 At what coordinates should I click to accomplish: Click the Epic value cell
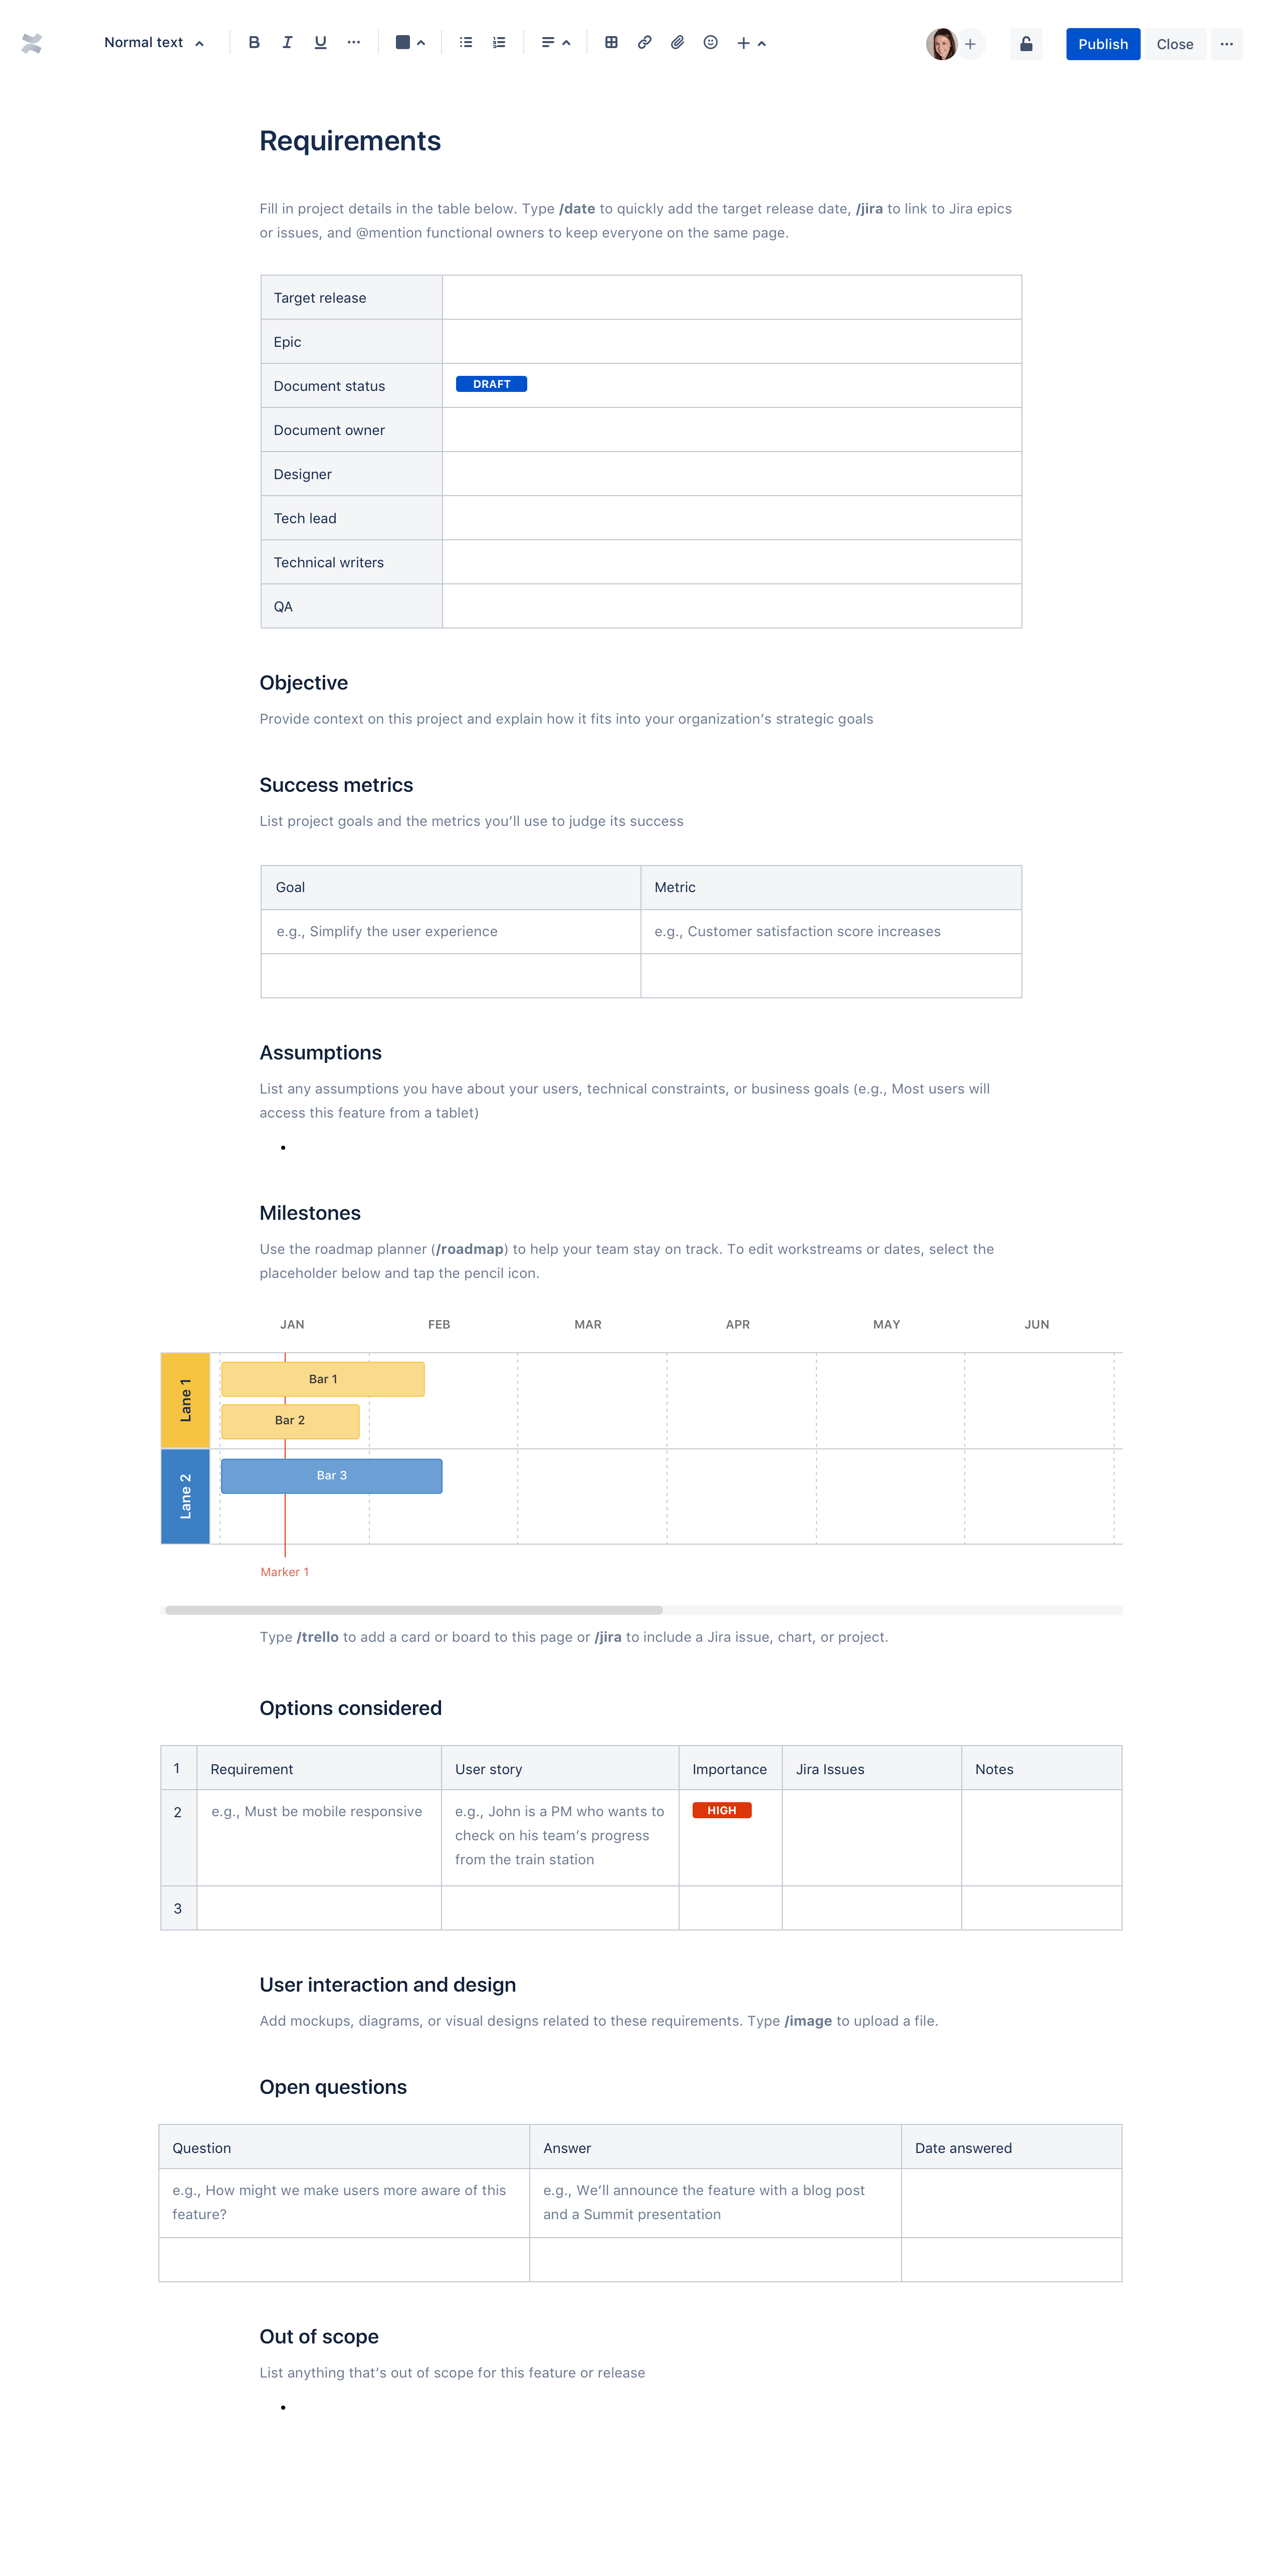(731, 342)
